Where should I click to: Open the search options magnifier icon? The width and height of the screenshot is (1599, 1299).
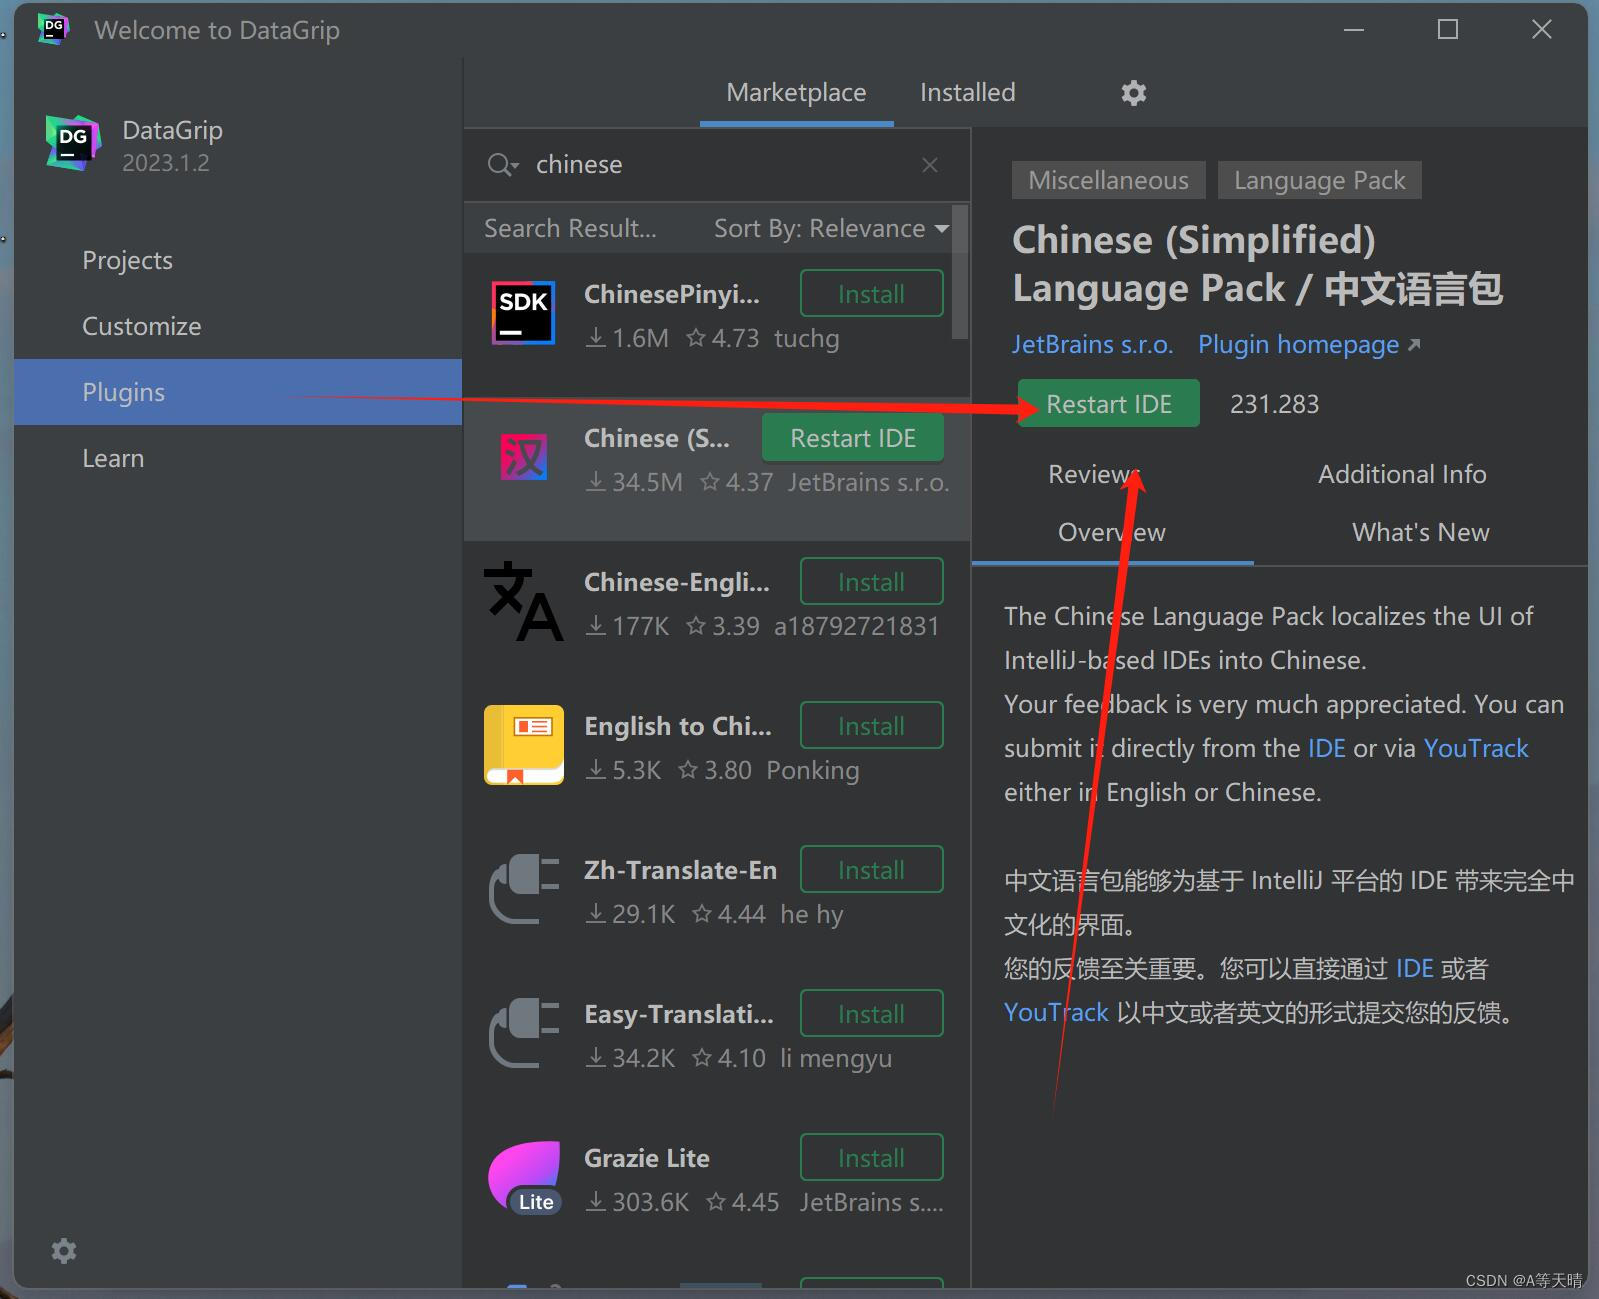(502, 165)
